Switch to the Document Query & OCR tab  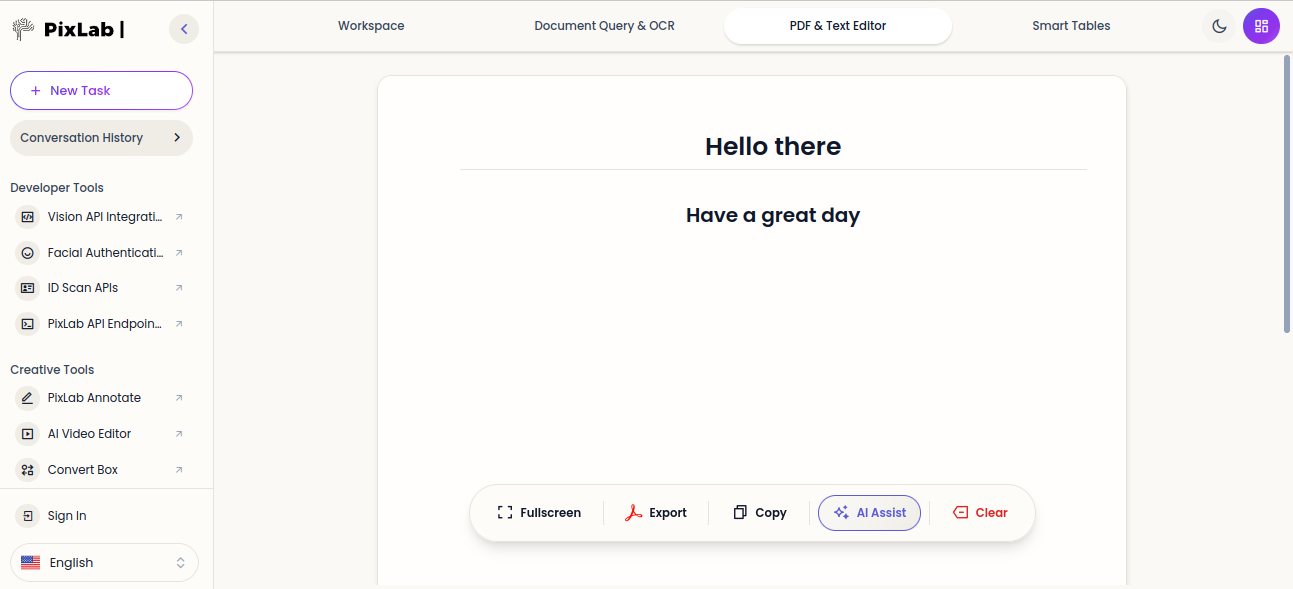(x=605, y=26)
